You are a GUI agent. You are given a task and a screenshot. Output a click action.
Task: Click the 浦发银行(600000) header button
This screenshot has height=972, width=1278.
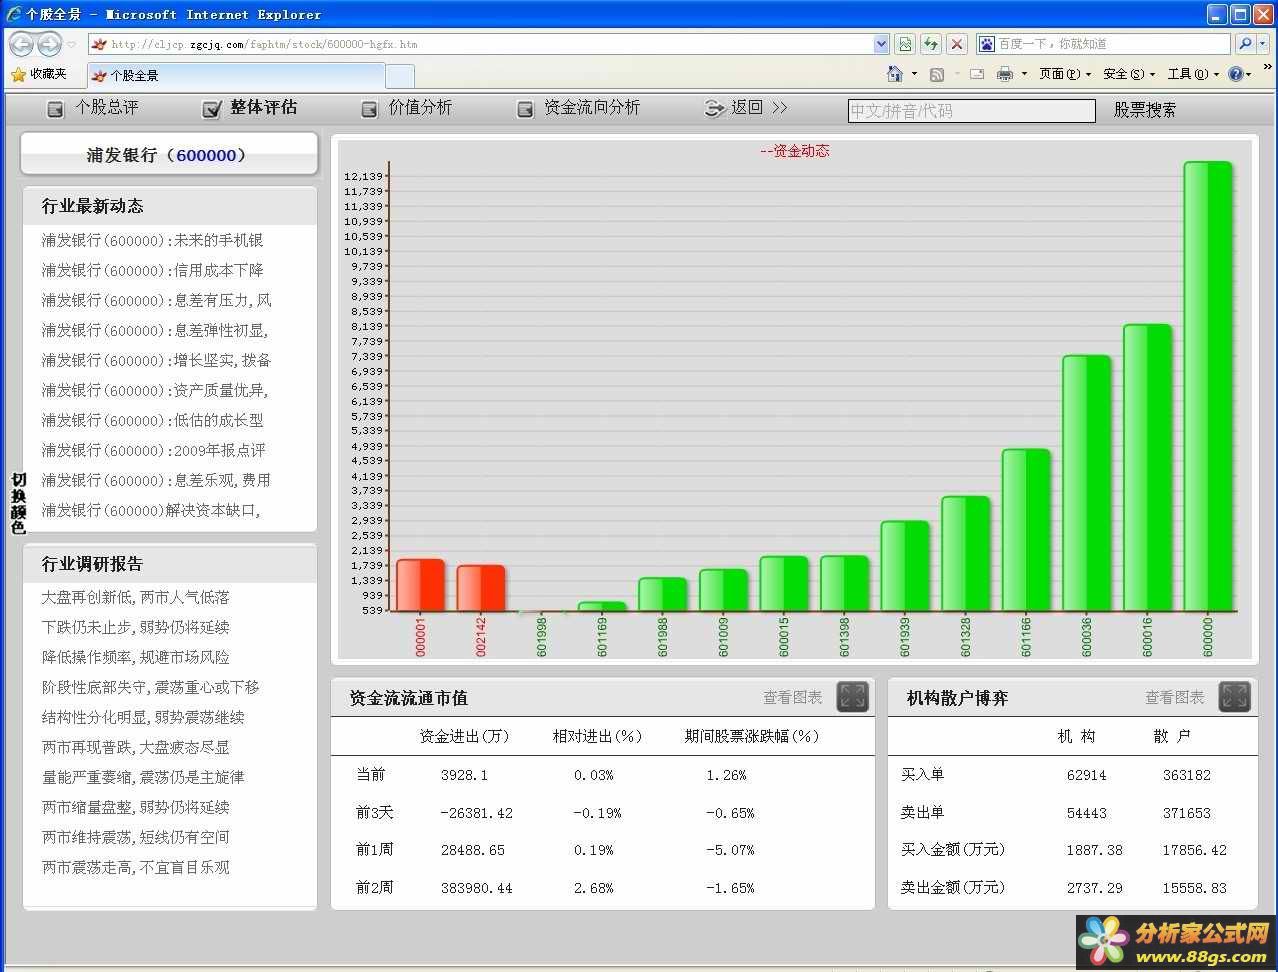pyautogui.click(x=169, y=155)
